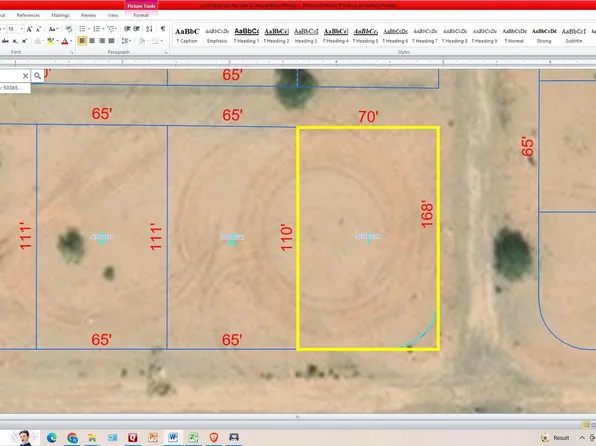The image size is (596, 446).
Task: Click the Shrink Font icon
Action: pyautogui.click(x=38, y=29)
